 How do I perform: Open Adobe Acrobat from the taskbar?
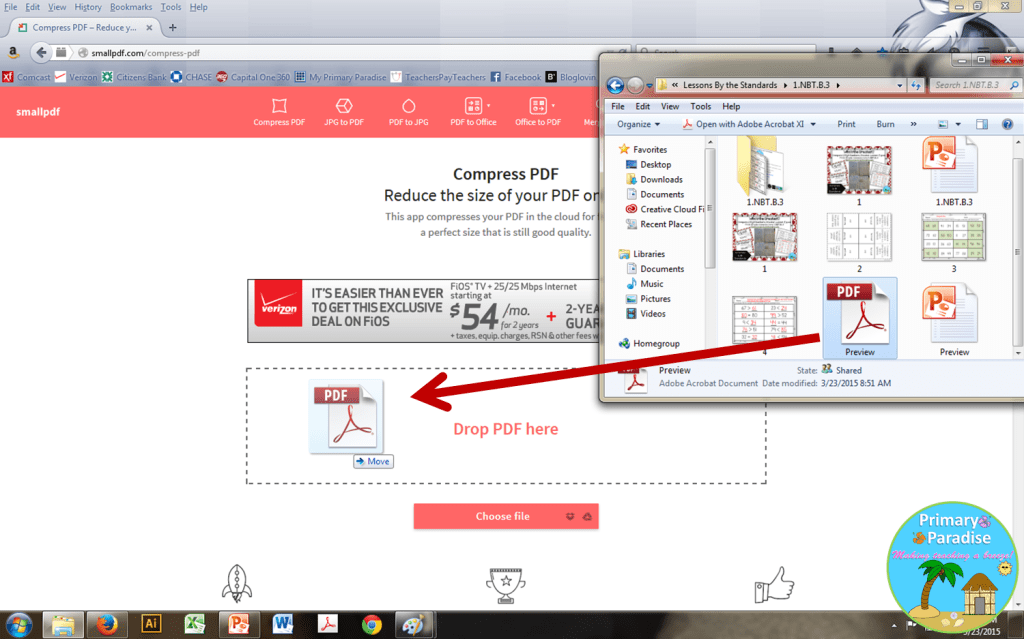pyautogui.click(x=327, y=624)
